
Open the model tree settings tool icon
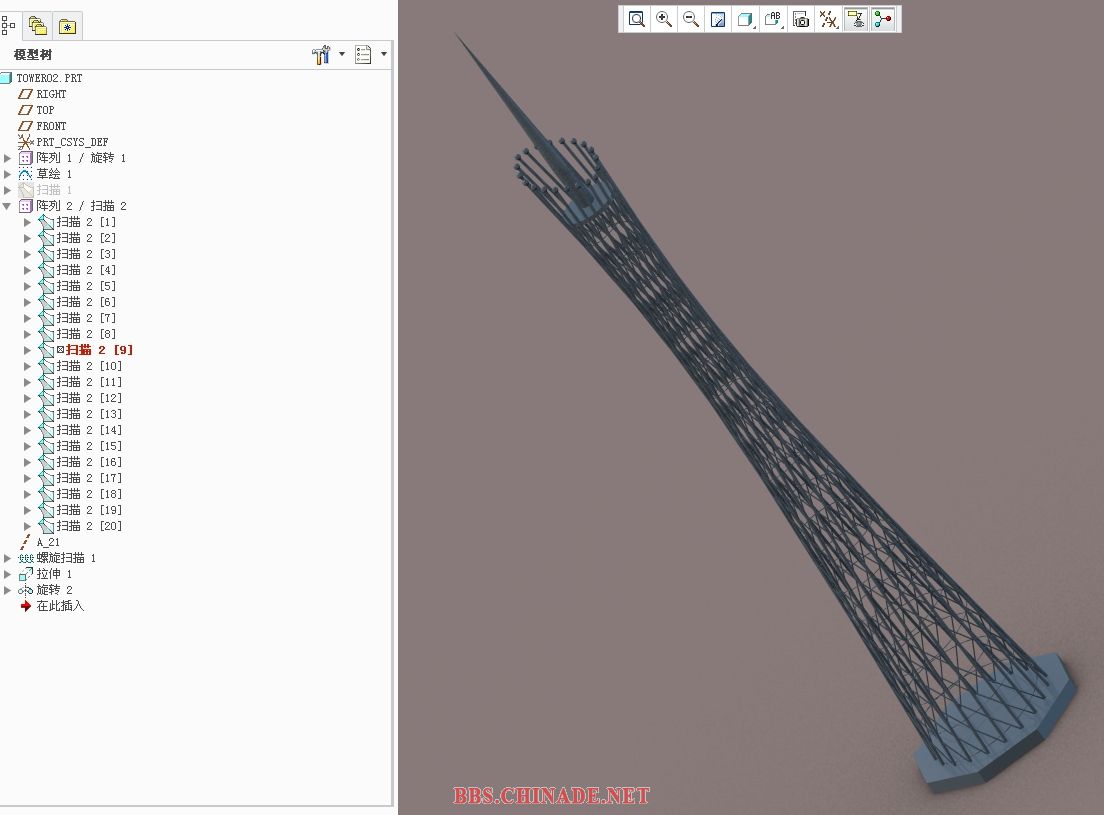click(321, 54)
